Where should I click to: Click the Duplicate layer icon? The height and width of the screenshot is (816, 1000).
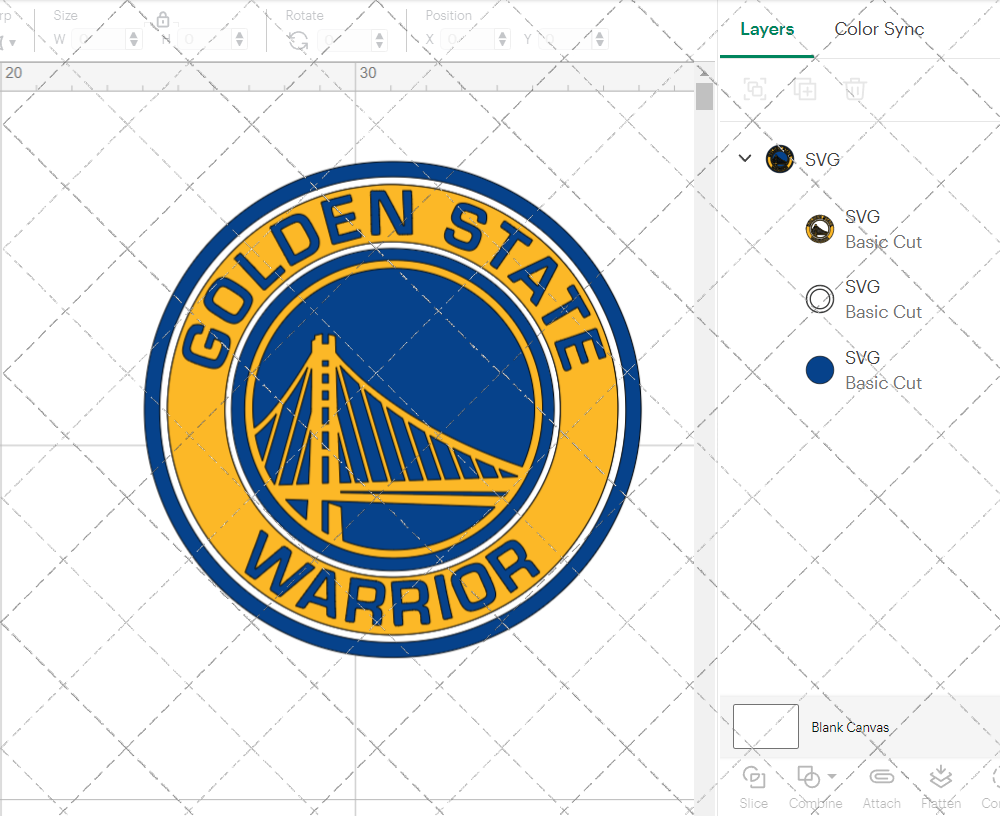pyautogui.click(x=805, y=90)
